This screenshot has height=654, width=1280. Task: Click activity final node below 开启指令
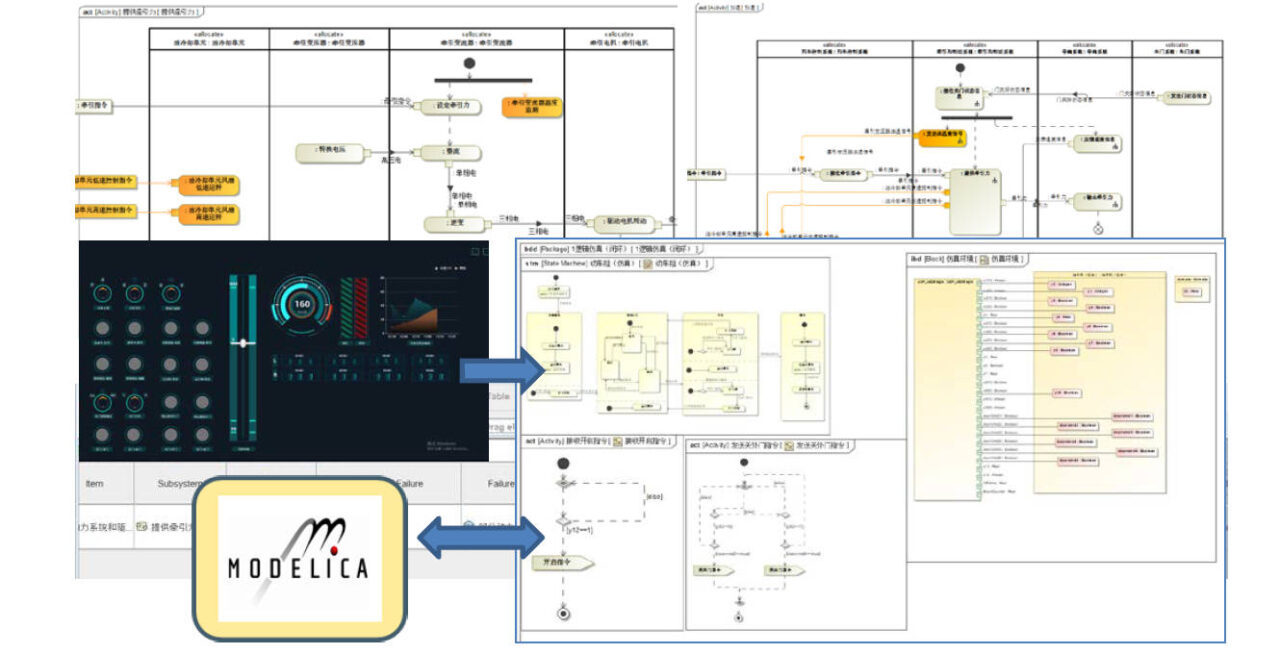pos(563,613)
